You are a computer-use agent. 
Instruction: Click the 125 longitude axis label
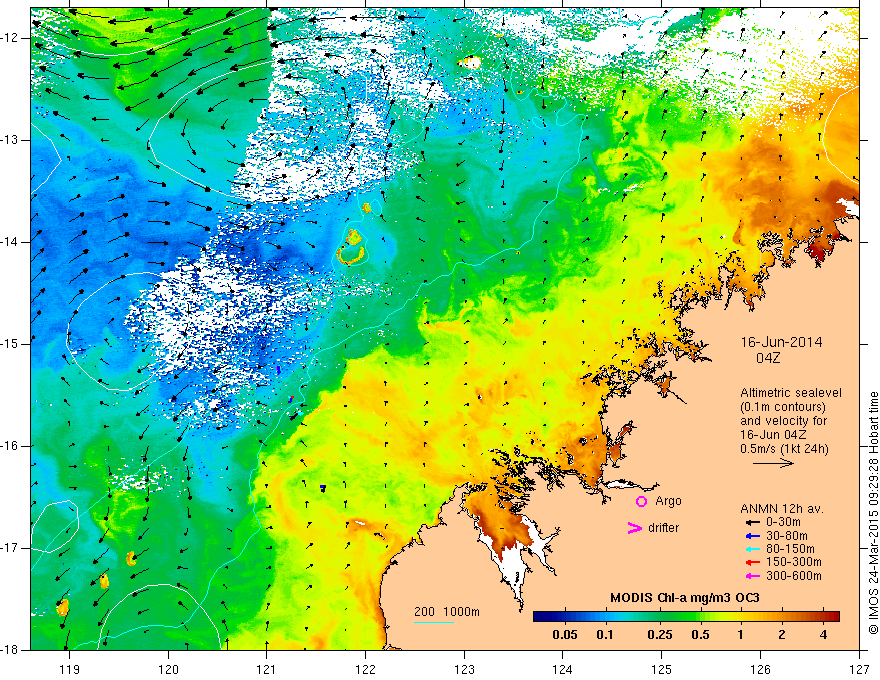point(662,670)
